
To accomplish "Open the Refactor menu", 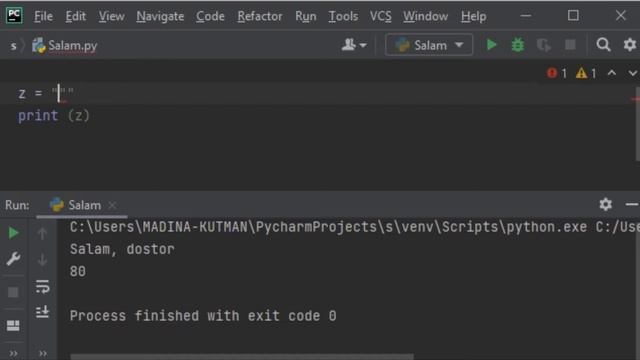I will coord(260,16).
